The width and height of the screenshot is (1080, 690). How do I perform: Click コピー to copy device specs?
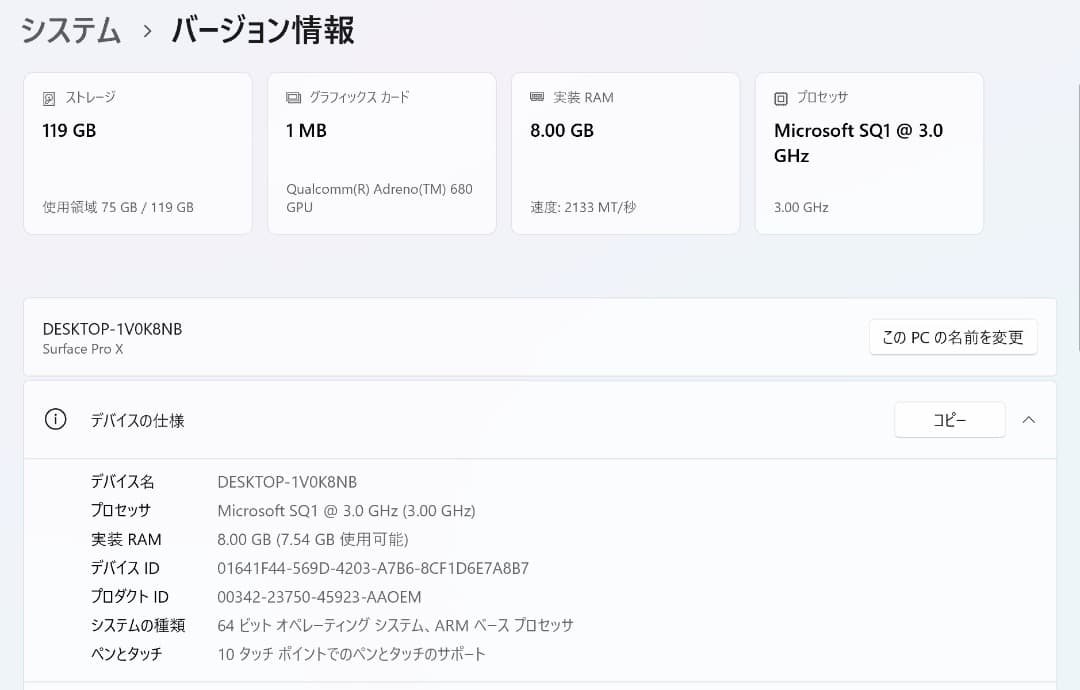click(x=949, y=419)
